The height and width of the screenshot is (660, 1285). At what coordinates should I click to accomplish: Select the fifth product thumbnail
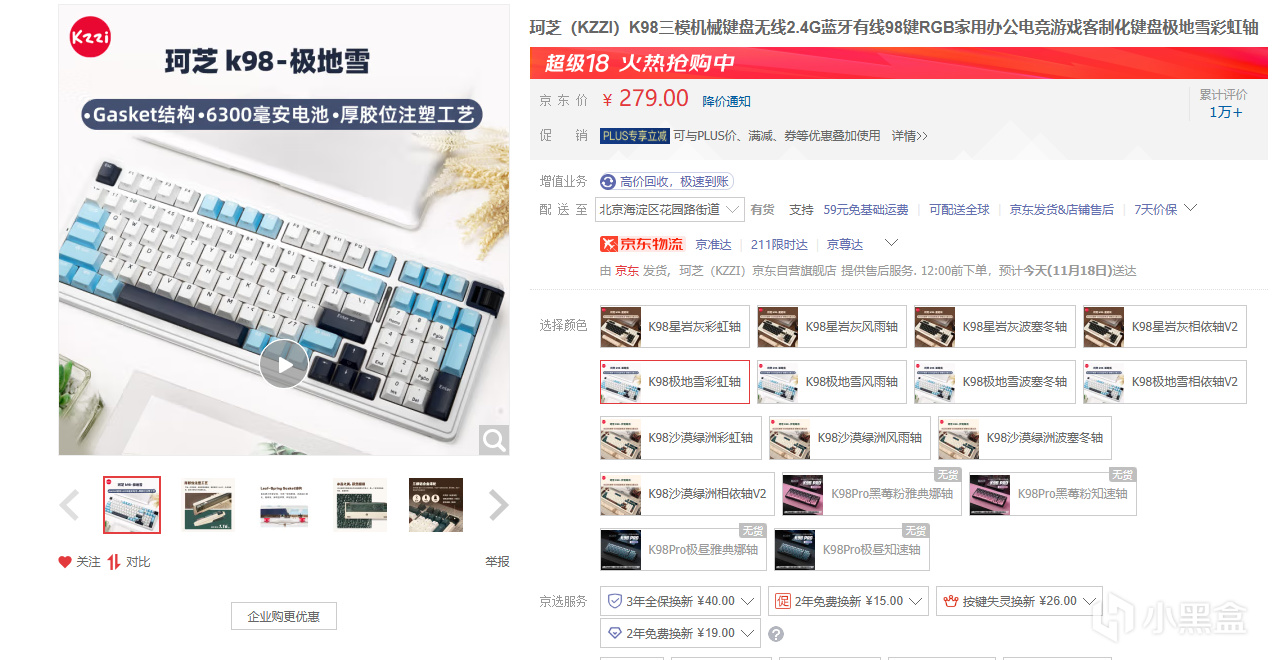click(x=436, y=505)
